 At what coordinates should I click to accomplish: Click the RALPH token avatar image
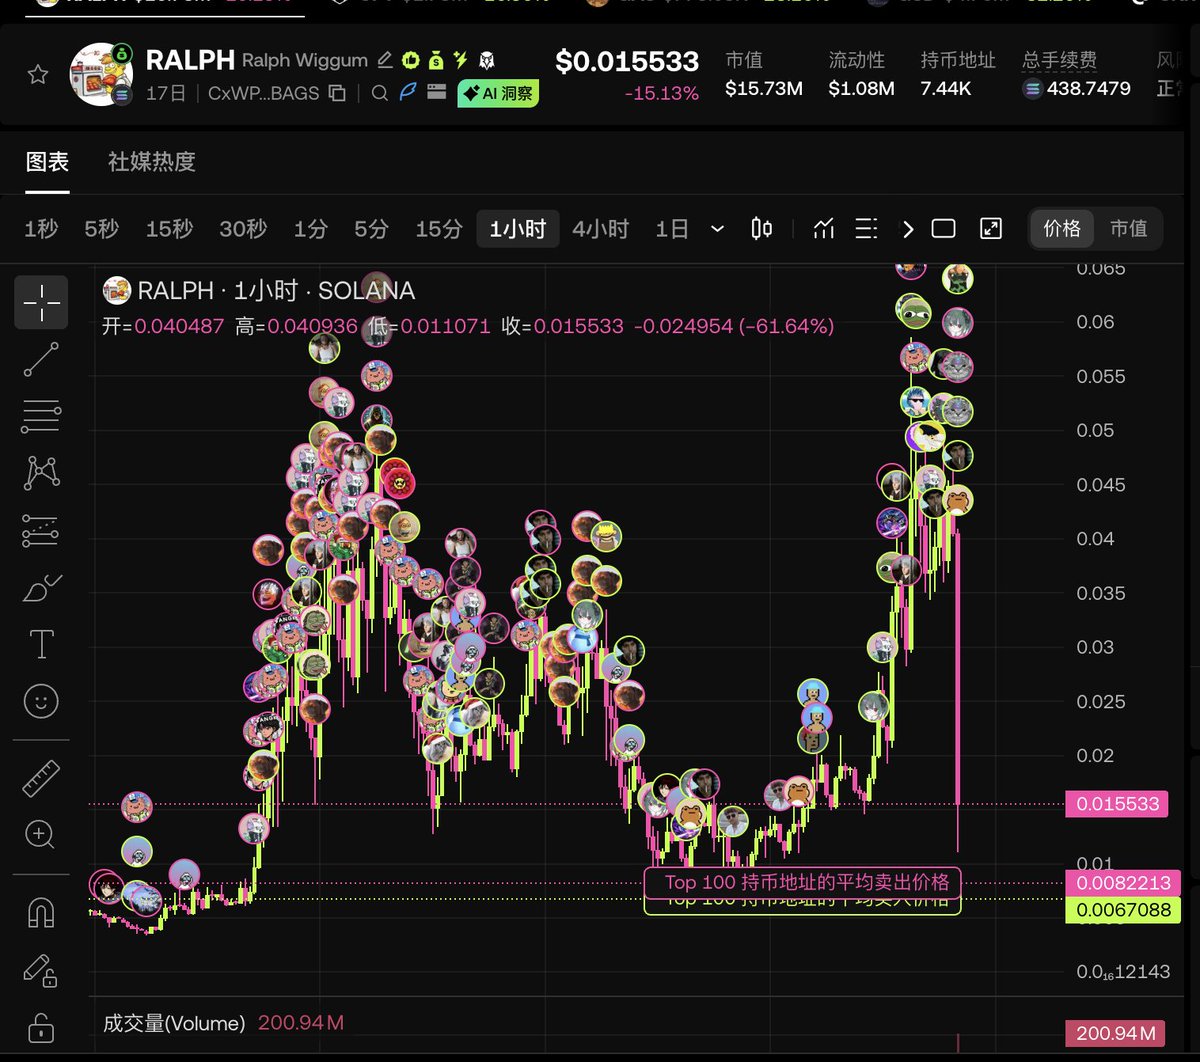(101, 75)
